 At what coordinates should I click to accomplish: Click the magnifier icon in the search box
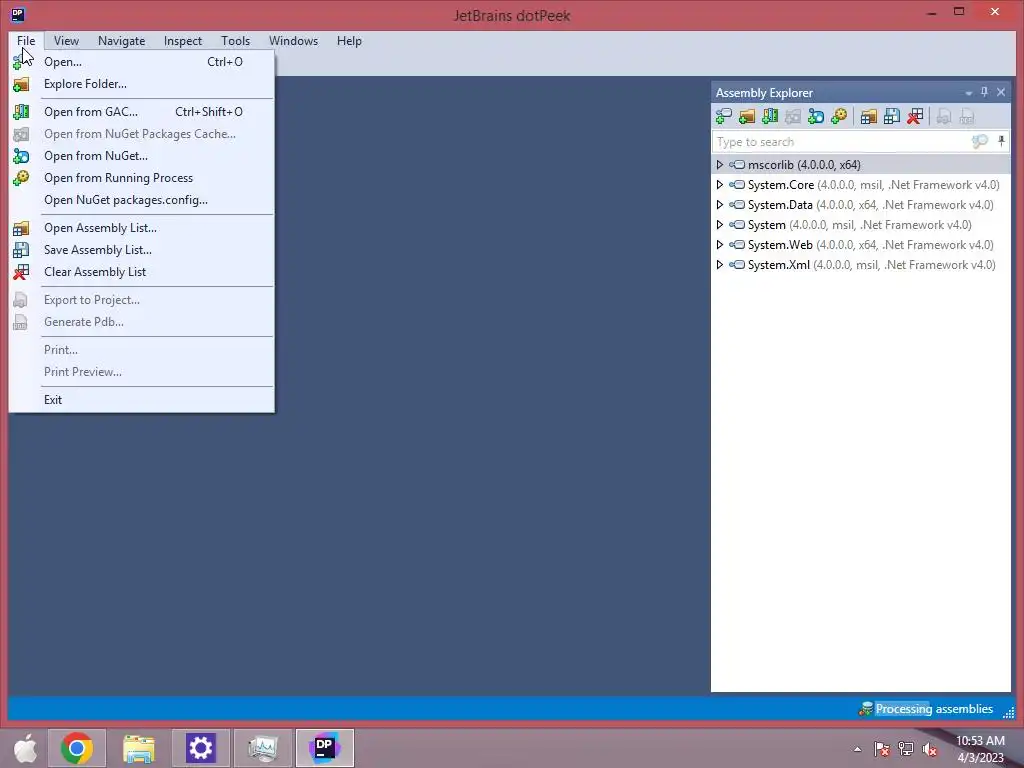(979, 142)
